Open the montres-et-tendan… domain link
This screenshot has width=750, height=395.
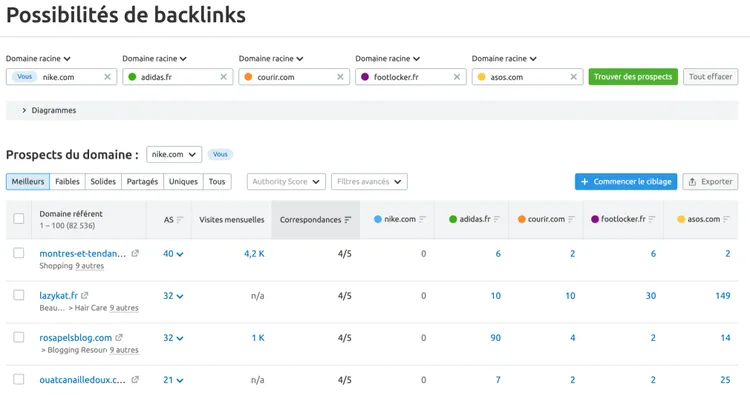click(x=83, y=253)
